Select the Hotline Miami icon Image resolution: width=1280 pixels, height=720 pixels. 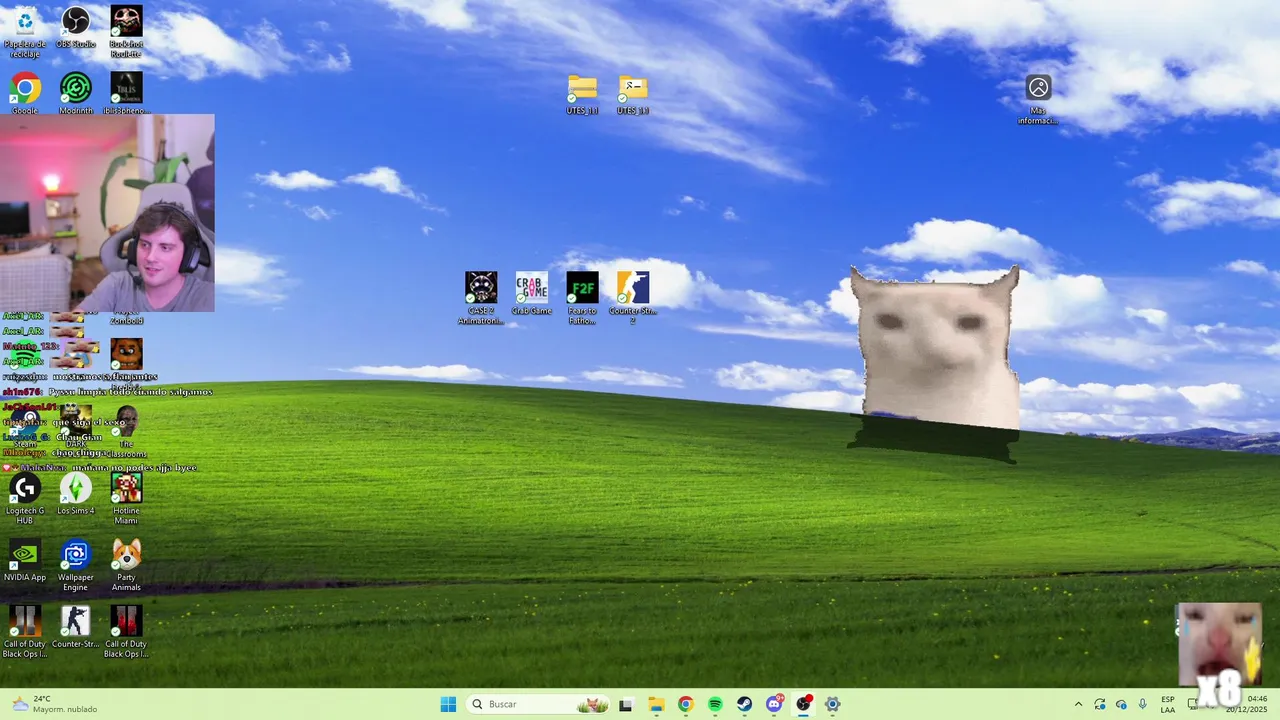[x=126, y=498]
